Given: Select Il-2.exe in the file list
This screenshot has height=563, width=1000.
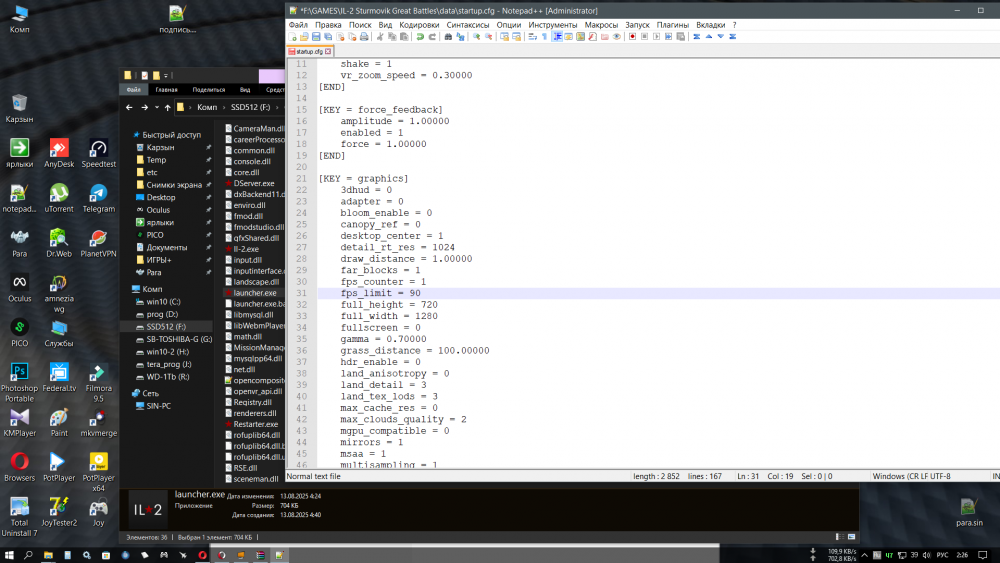Looking at the screenshot, I should pyautogui.click(x=246, y=247).
